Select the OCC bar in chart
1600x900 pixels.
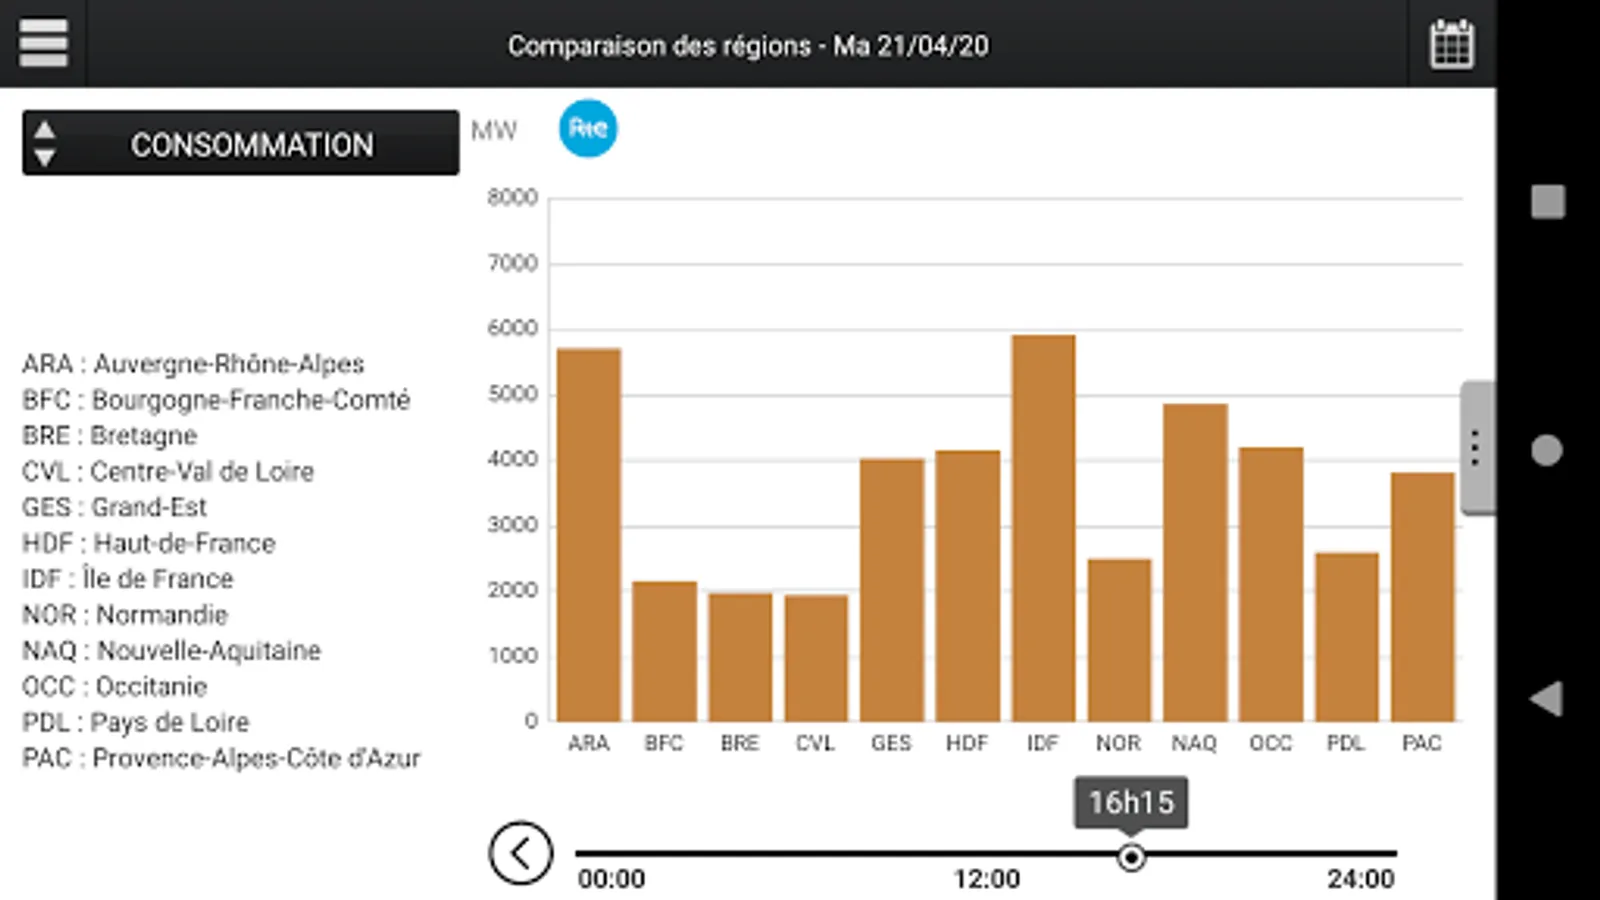(1271, 584)
